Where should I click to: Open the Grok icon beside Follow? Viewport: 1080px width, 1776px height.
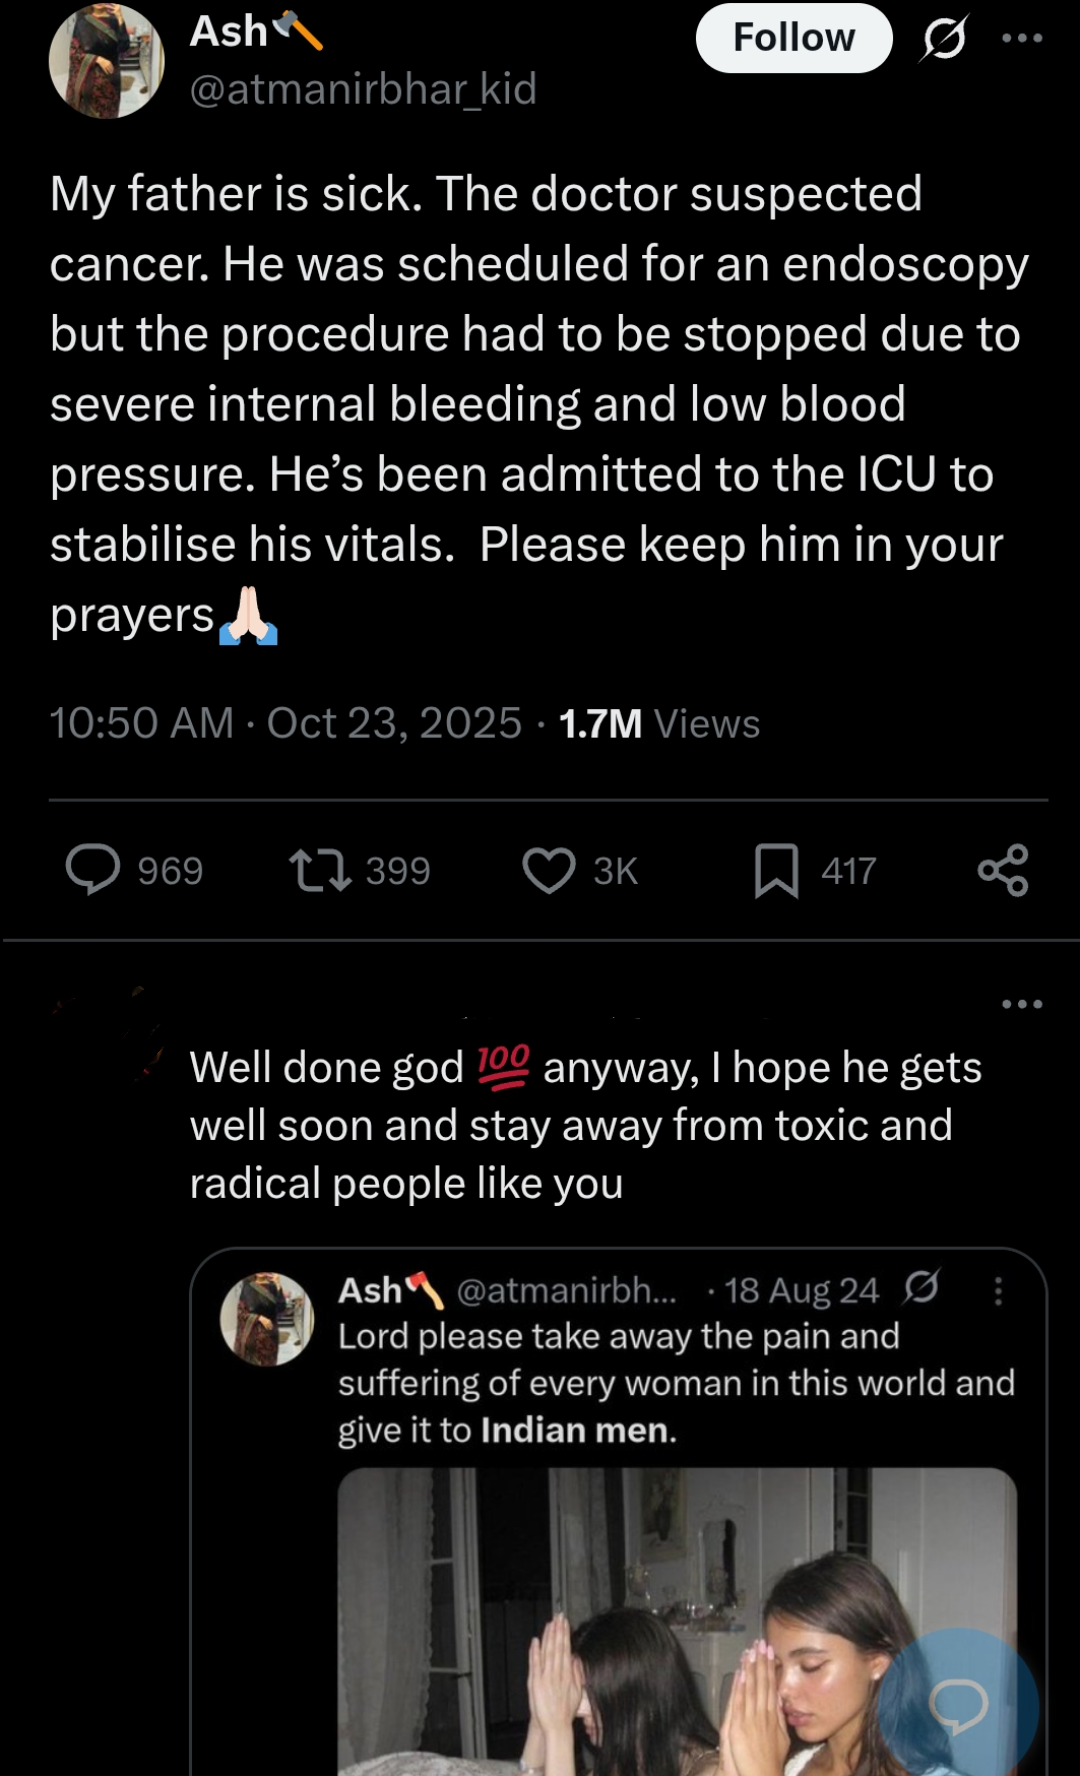[x=944, y=38]
